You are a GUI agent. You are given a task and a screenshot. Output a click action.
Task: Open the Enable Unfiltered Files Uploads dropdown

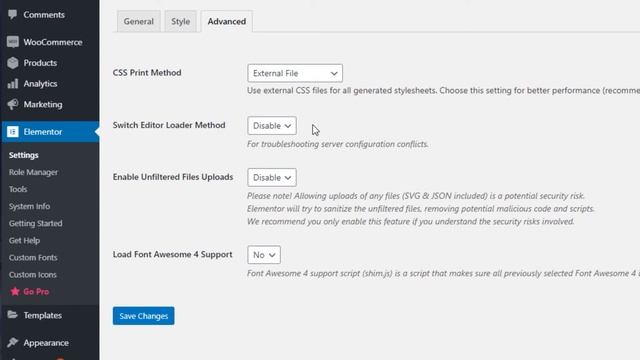(272, 178)
